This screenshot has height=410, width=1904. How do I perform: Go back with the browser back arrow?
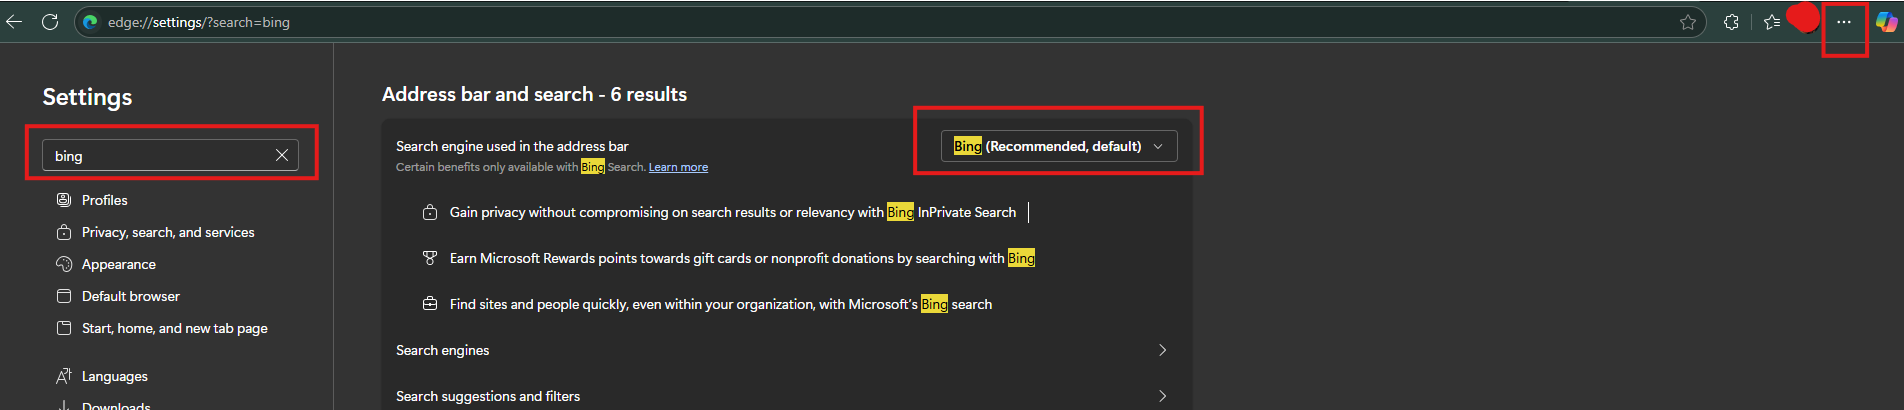(x=14, y=22)
